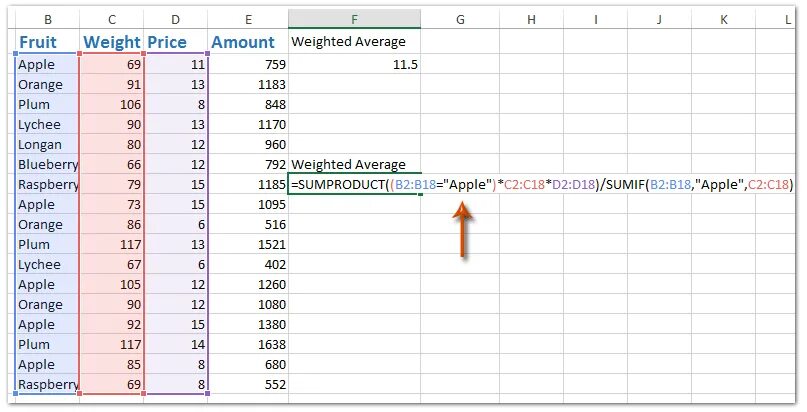Click the amount value 1080

click(248, 304)
